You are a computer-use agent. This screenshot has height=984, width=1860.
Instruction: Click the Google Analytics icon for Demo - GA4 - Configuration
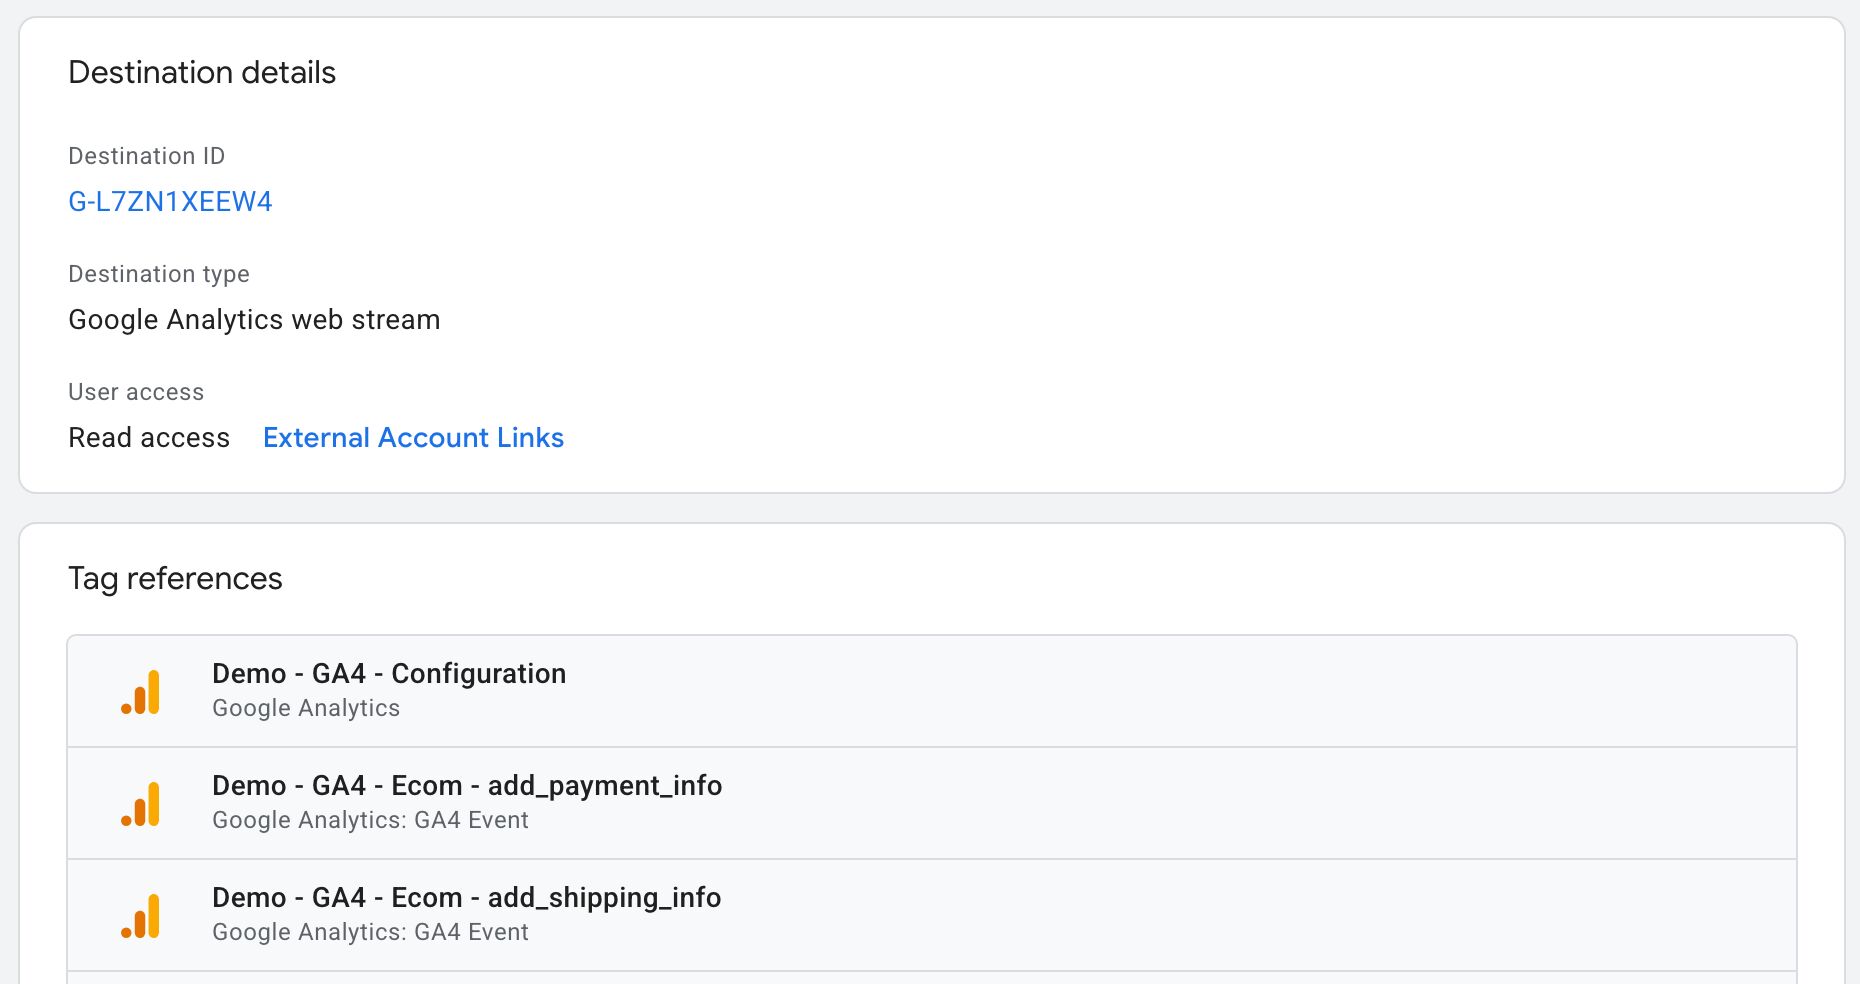pyautogui.click(x=140, y=692)
